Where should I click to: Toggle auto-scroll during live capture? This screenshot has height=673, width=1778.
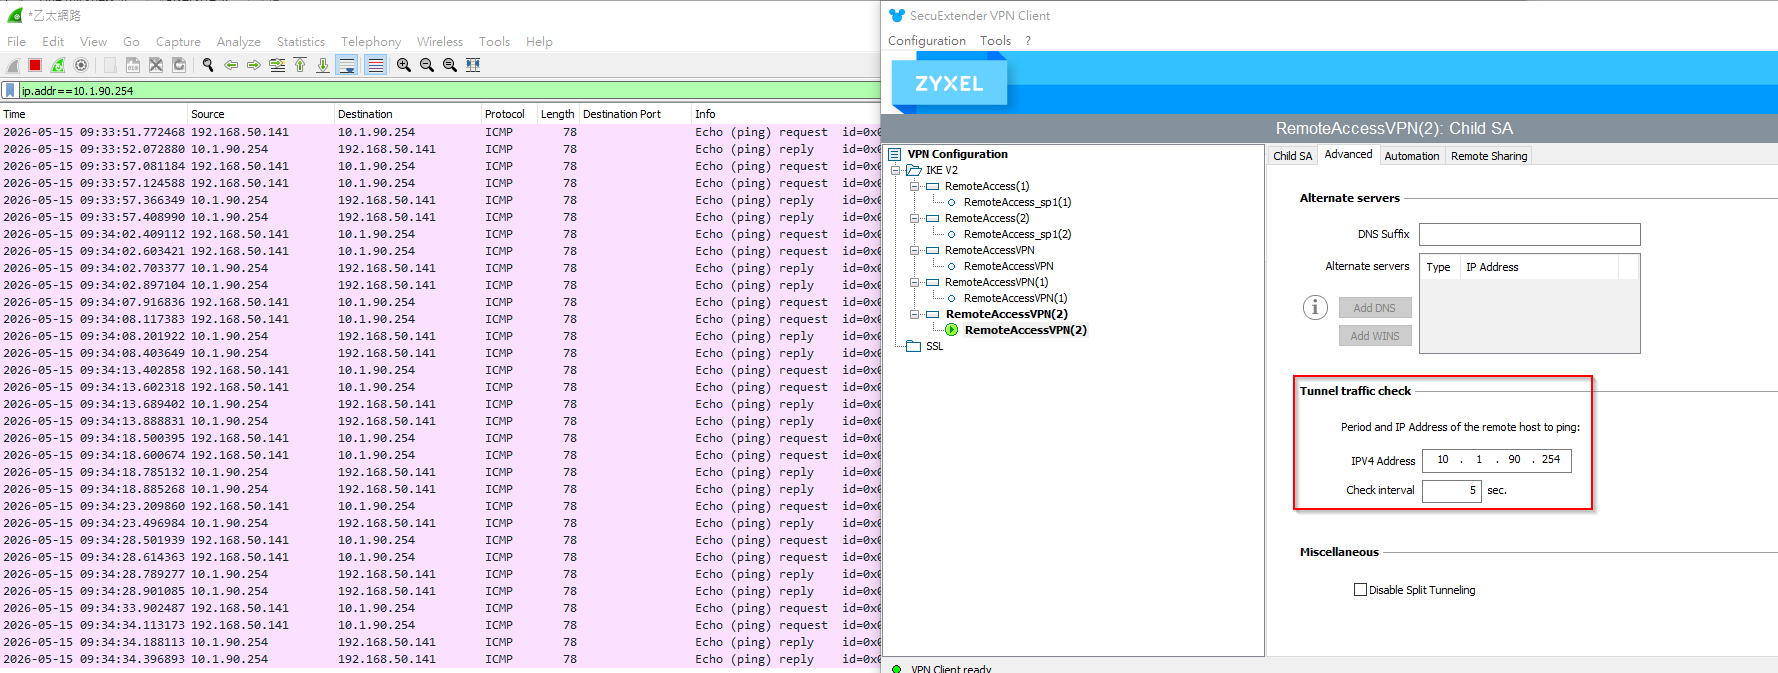pyautogui.click(x=347, y=65)
